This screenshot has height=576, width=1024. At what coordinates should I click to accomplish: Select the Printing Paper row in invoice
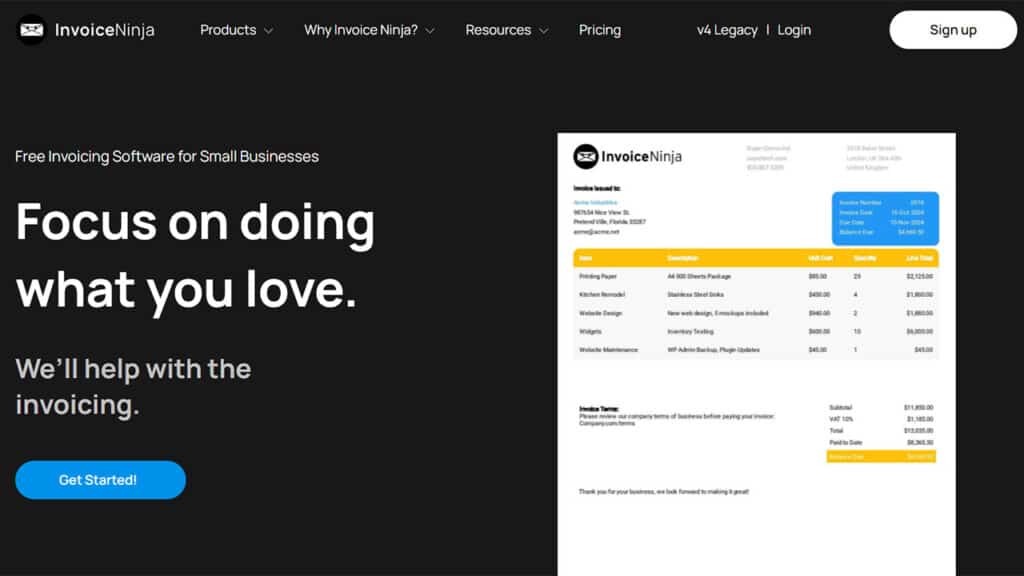pyautogui.click(x=755, y=276)
